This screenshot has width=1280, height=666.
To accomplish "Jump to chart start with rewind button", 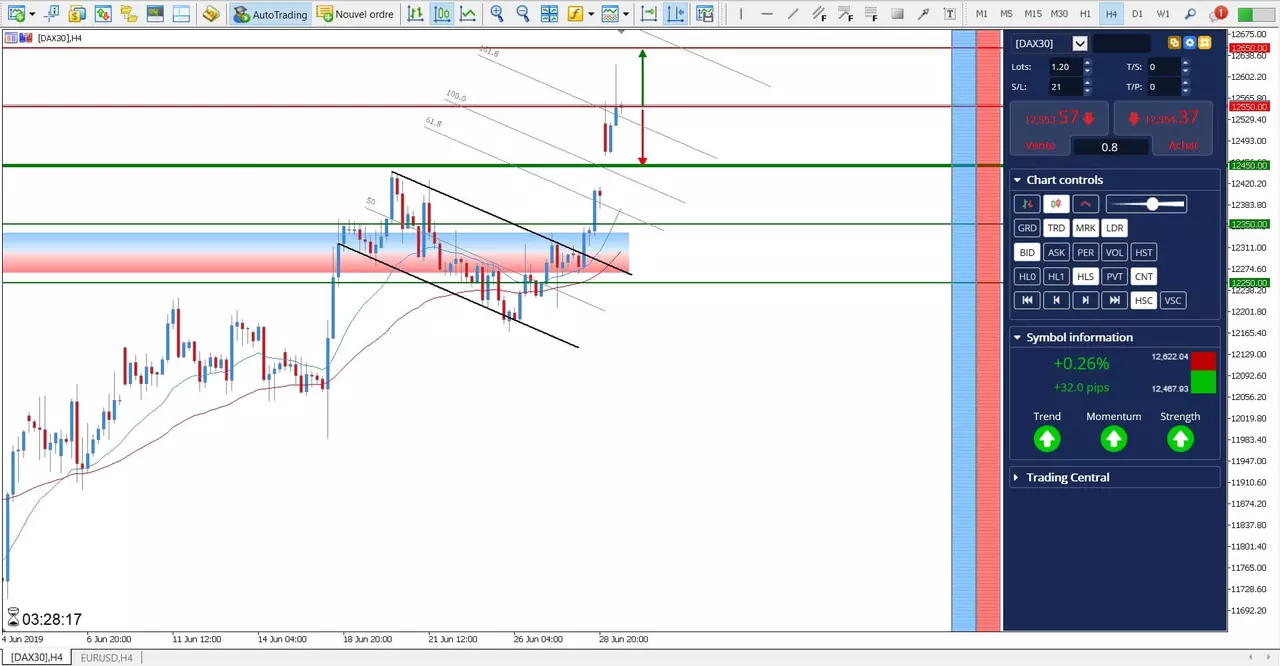I will (1027, 300).
